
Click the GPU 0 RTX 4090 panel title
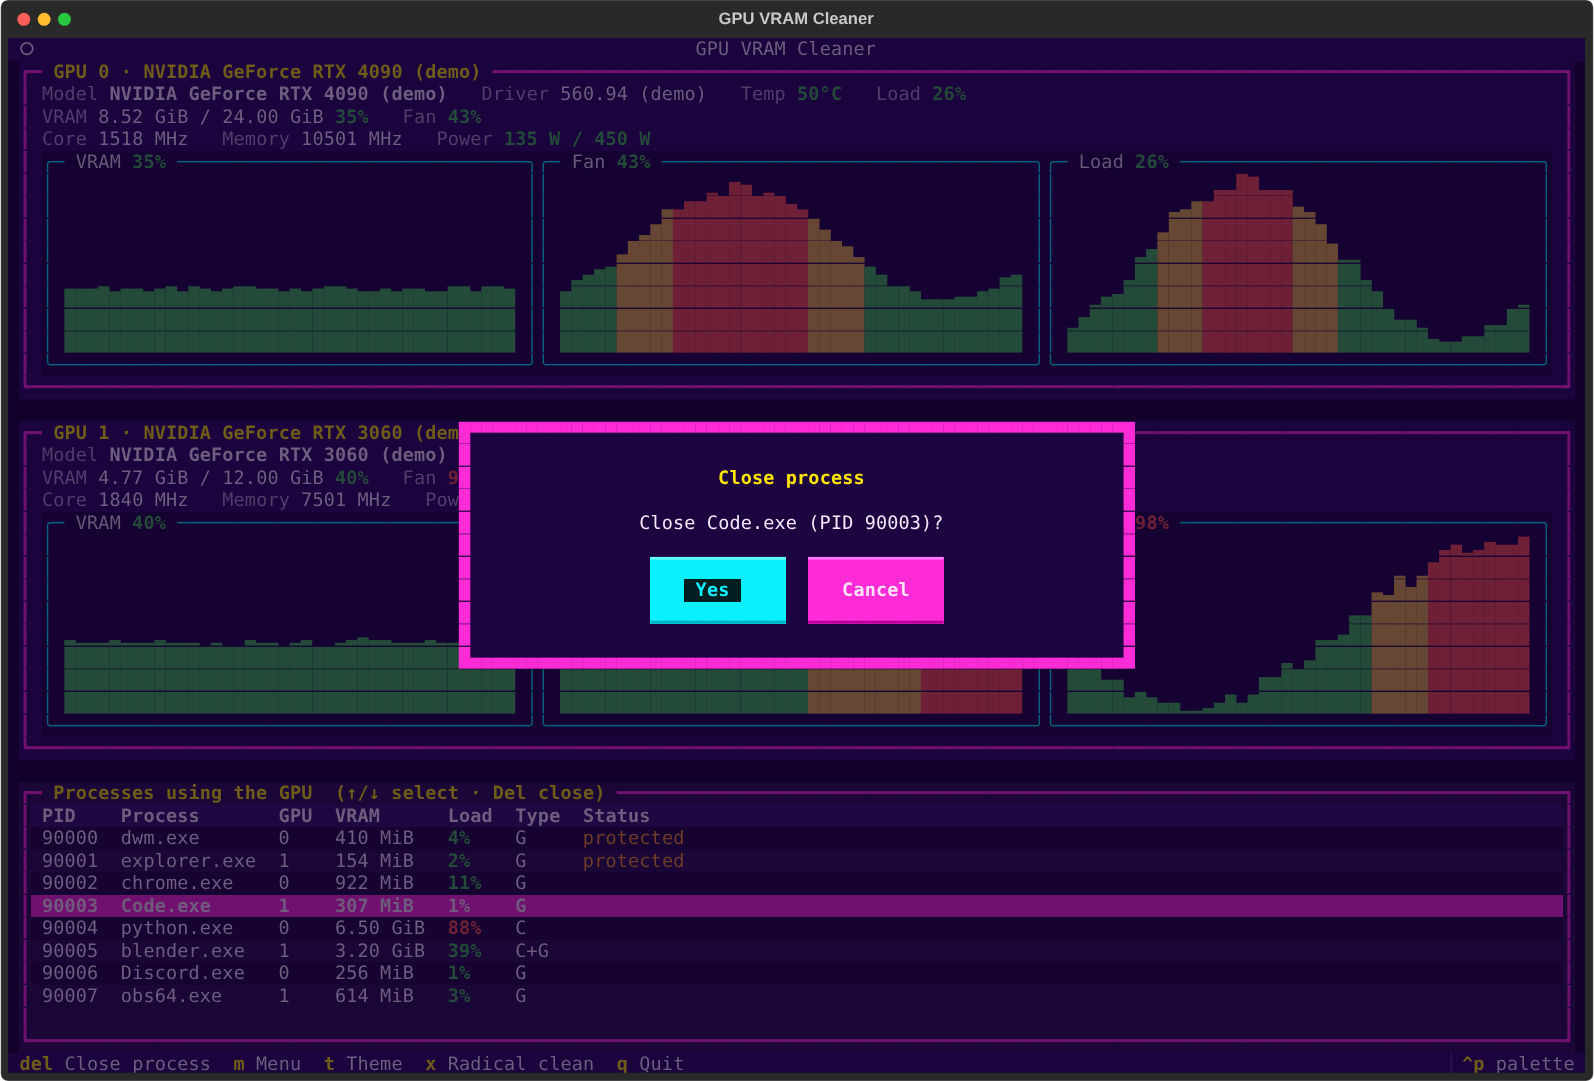[x=266, y=72]
